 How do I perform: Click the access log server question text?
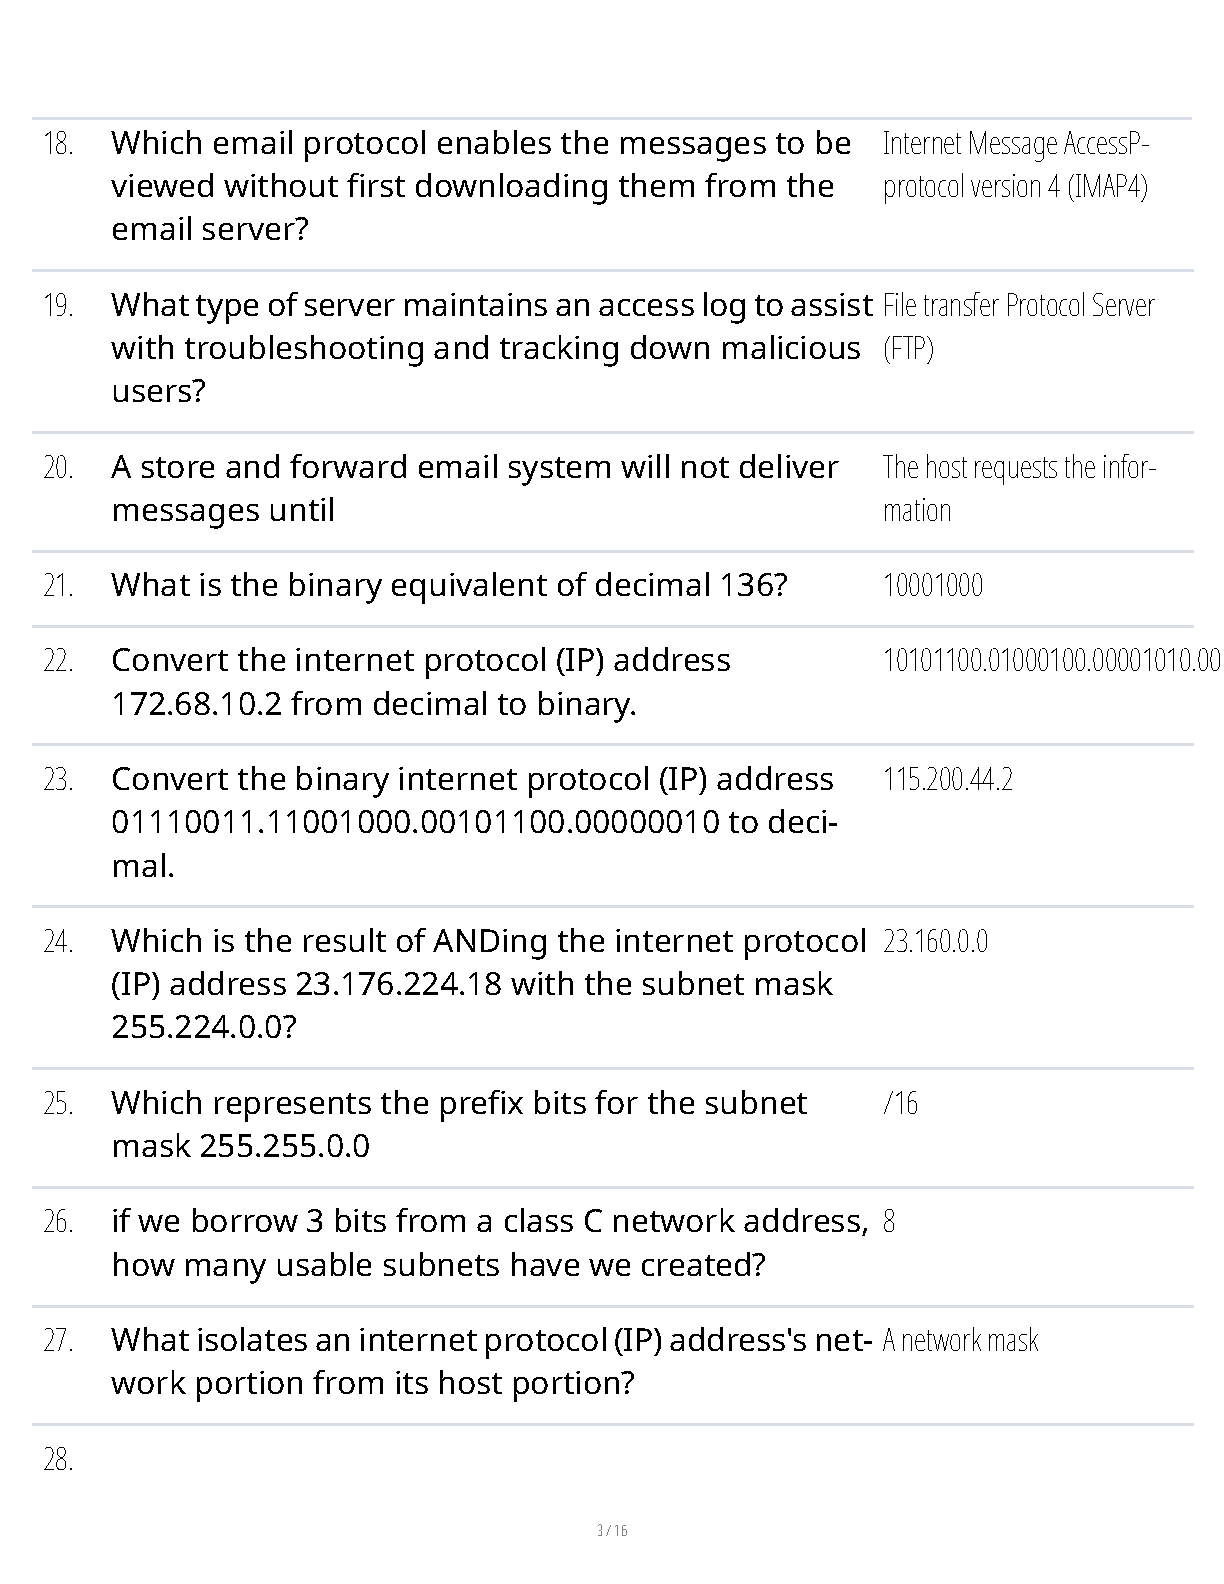tap(490, 348)
